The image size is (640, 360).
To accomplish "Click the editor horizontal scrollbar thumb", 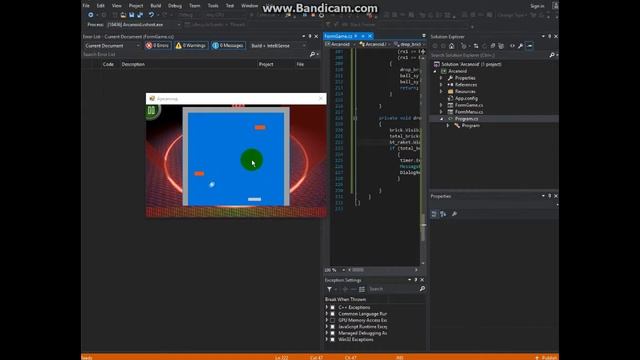I will coord(358,270).
